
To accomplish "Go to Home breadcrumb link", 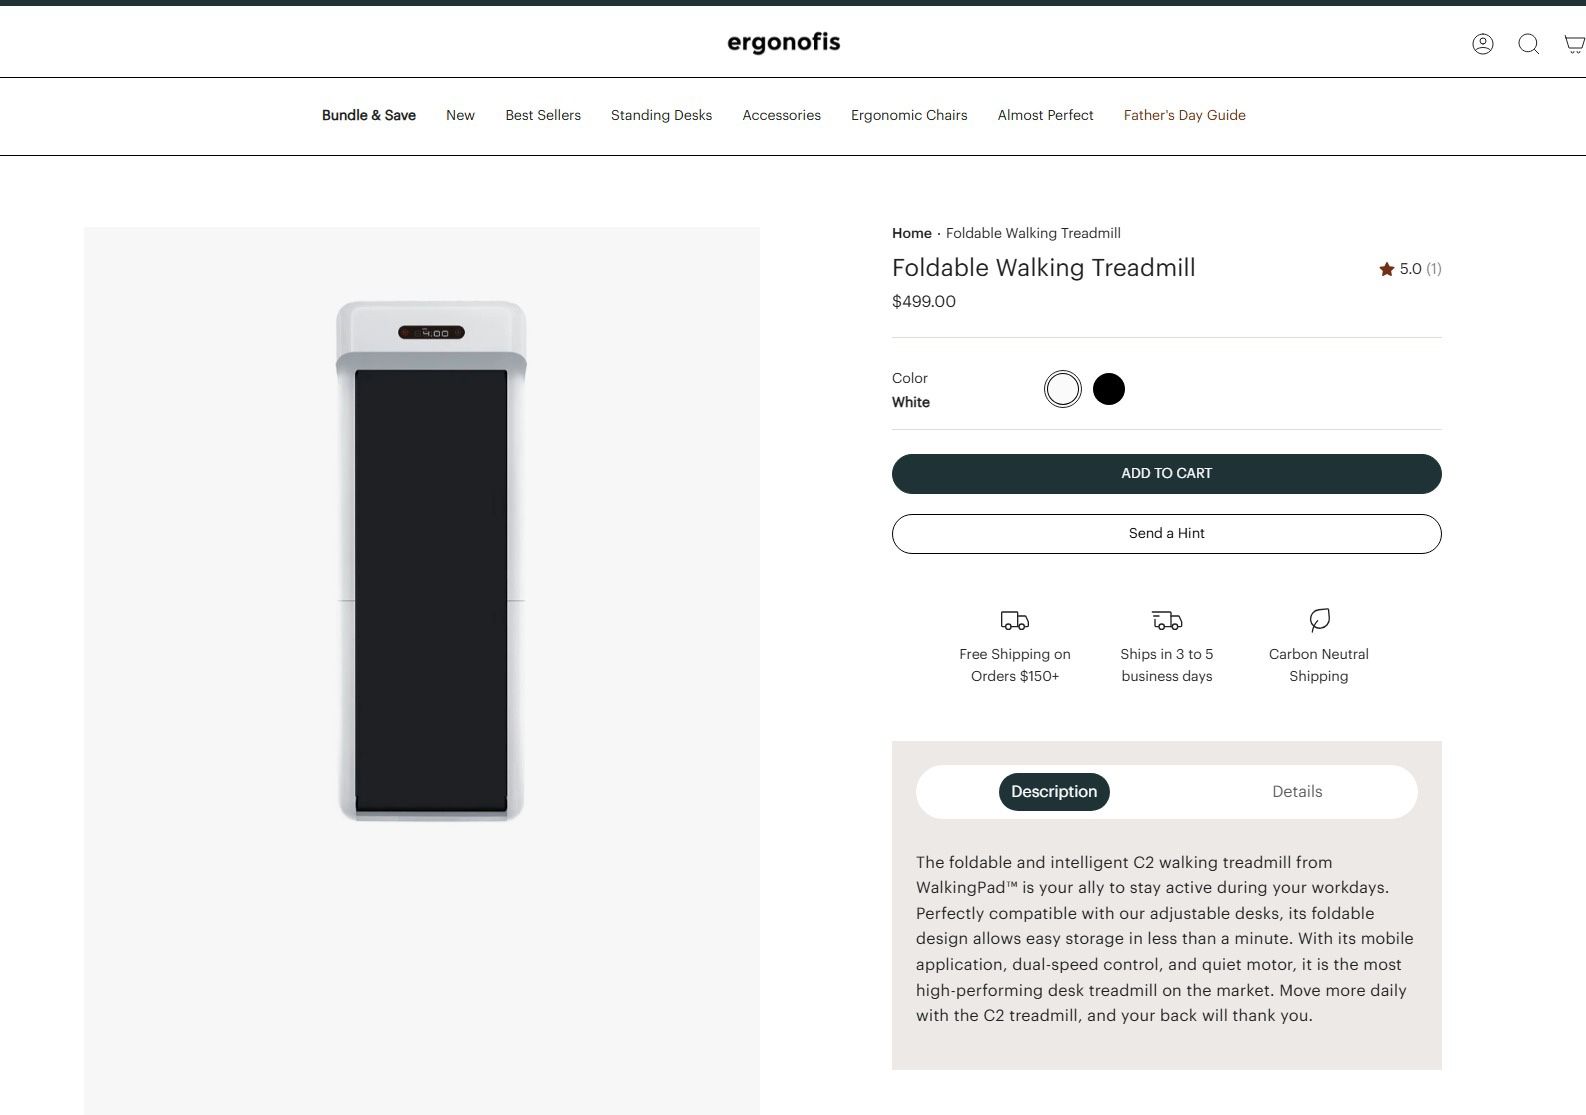I will (911, 233).
